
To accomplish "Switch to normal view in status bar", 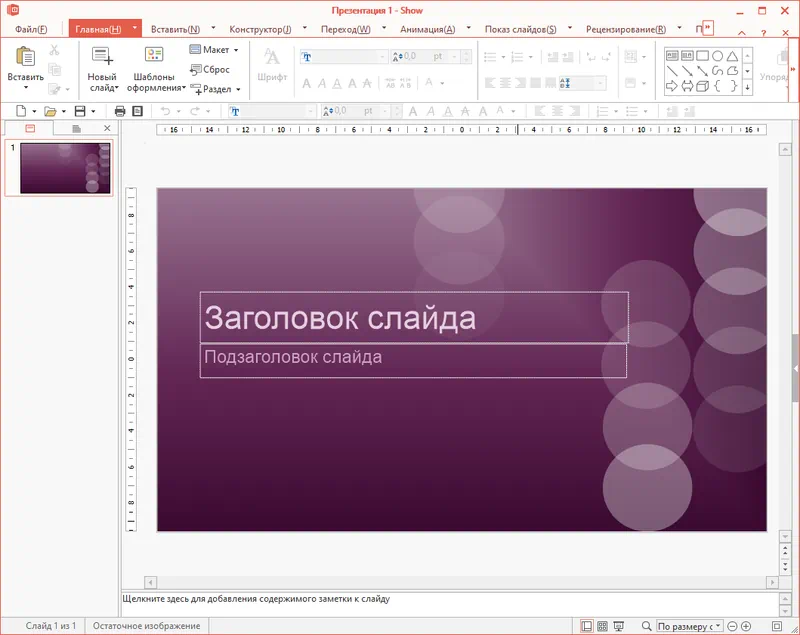I will click(x=586, y=626).
